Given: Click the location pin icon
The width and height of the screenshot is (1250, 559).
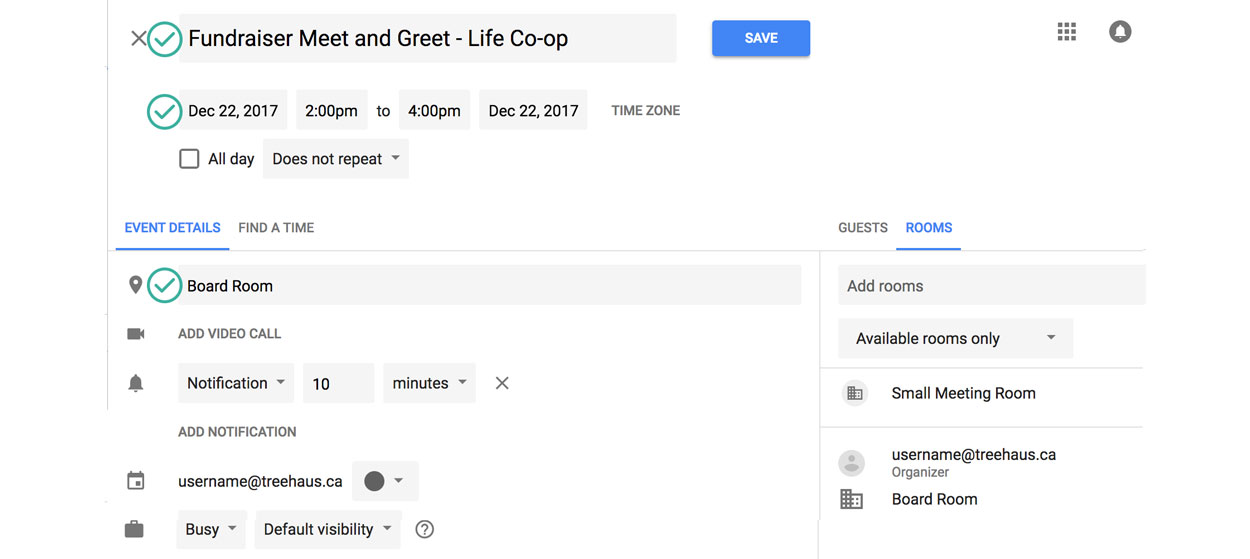Looking at the screenshot, I should pos(136,286).
